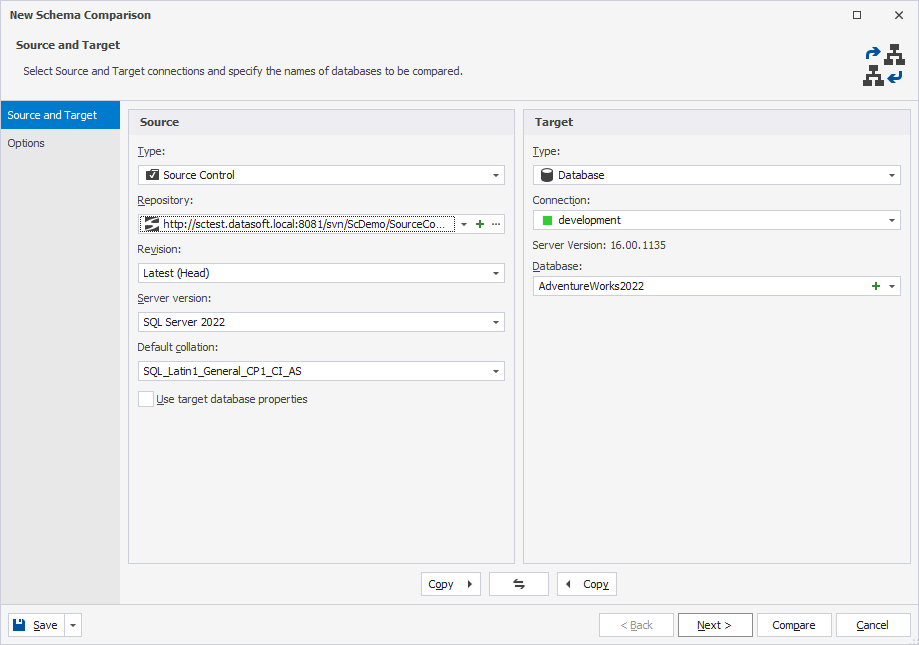Click the ellipsis button next to Repository

click(496, 223)
